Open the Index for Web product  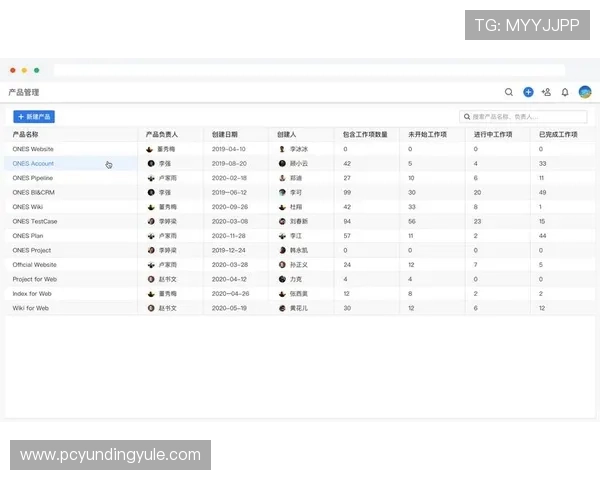[x=32, y=294]
